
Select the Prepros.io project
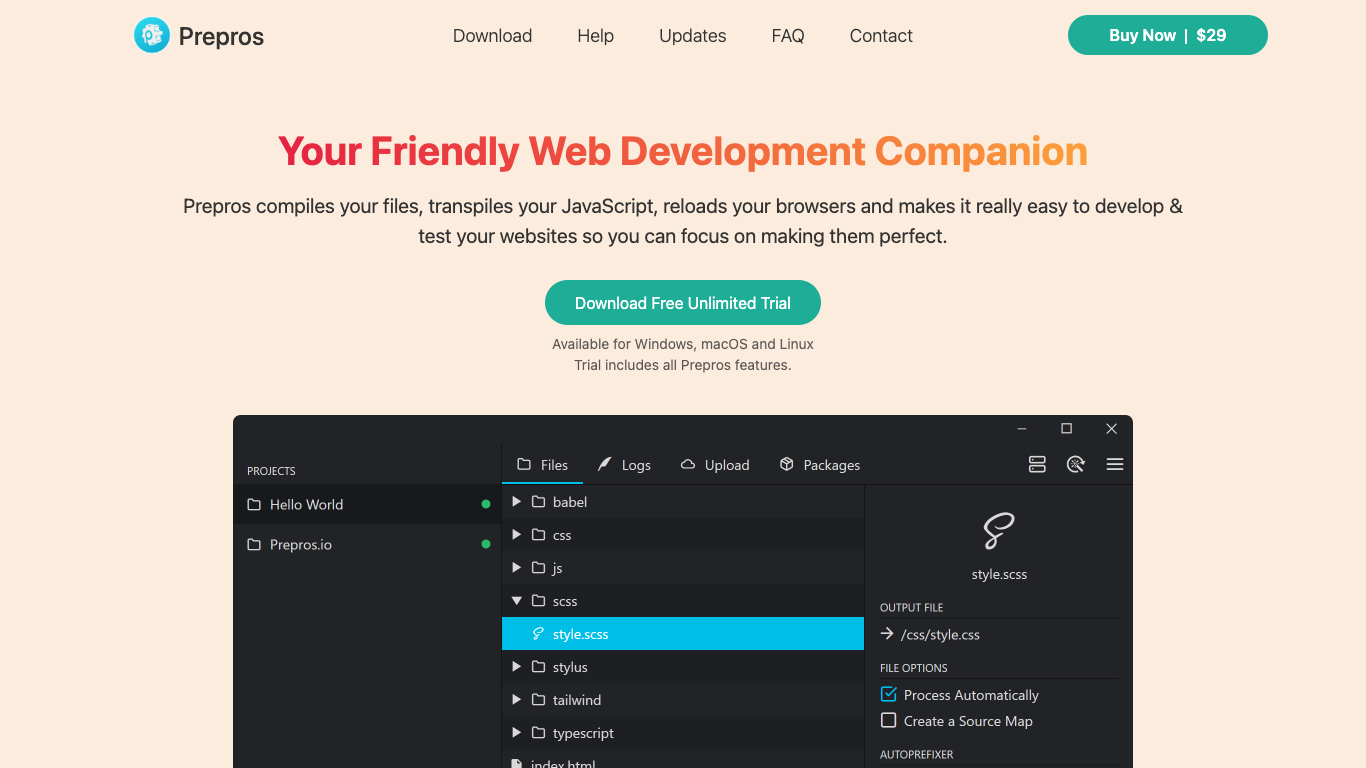click(x=367, y=544)
